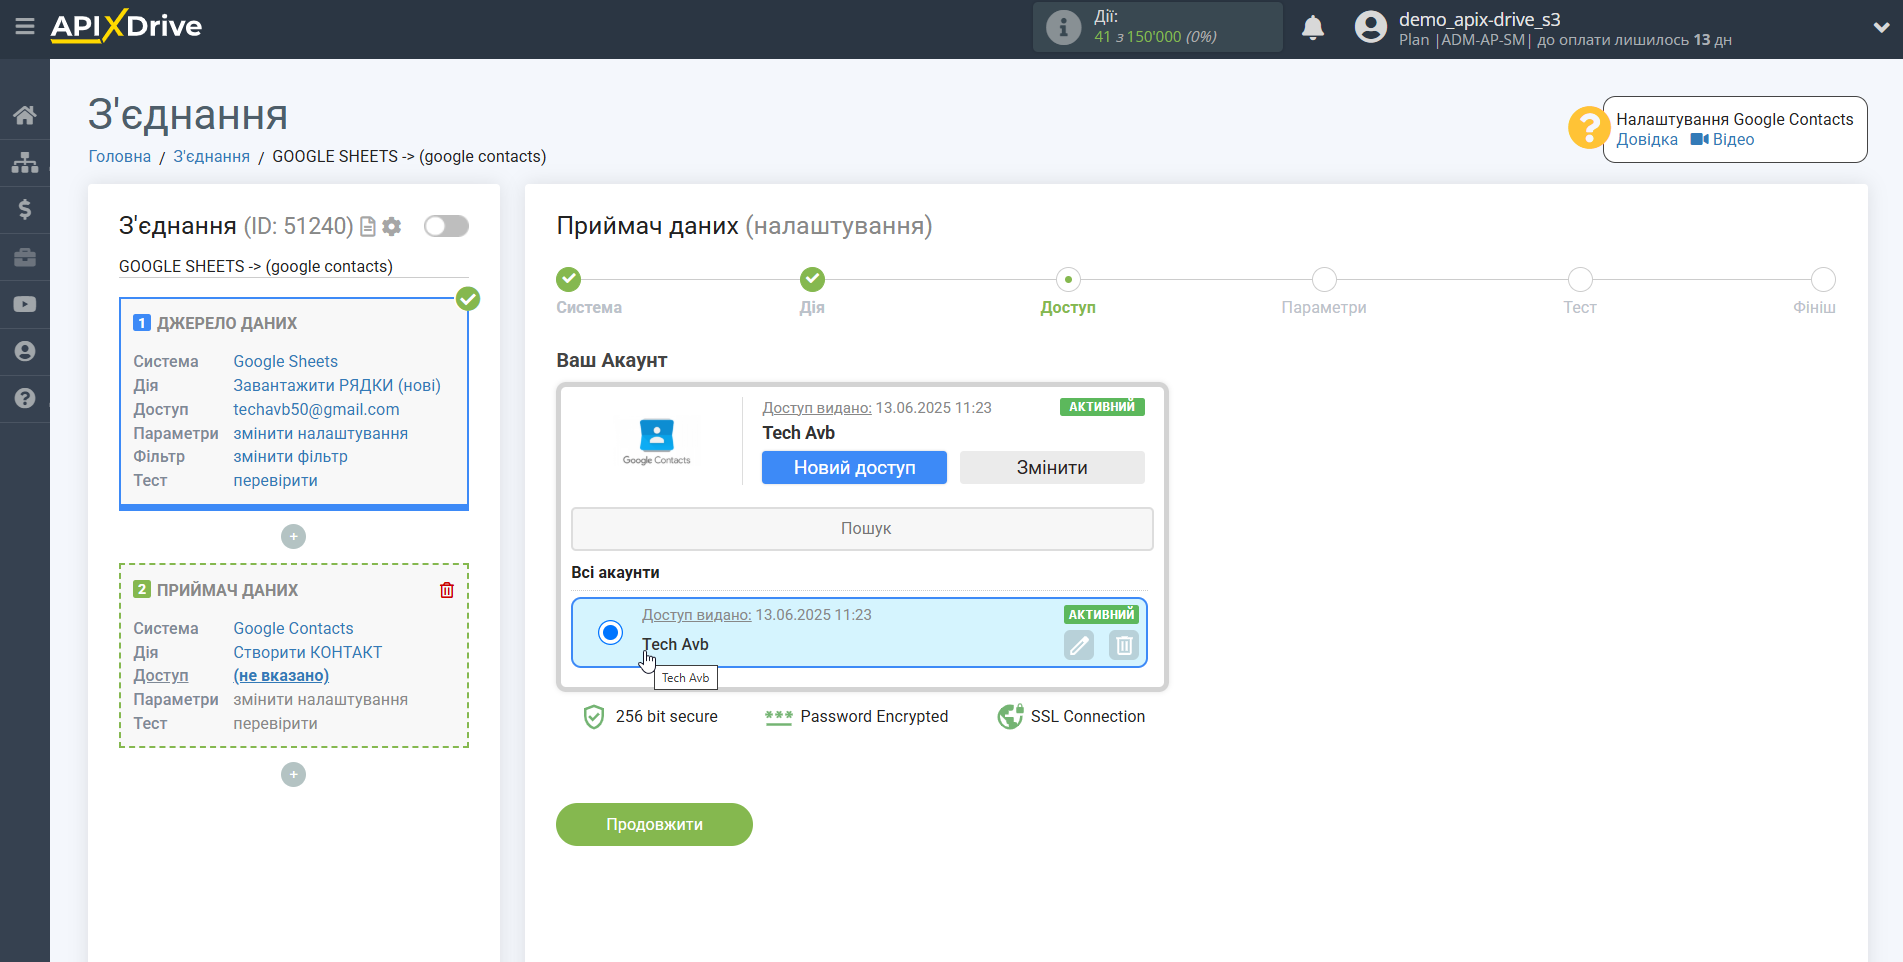The height and width of the screenshot is (962, 1903).
Task: Edit the Tech Avb account pencil icon
Action: tap(1079, 646)
